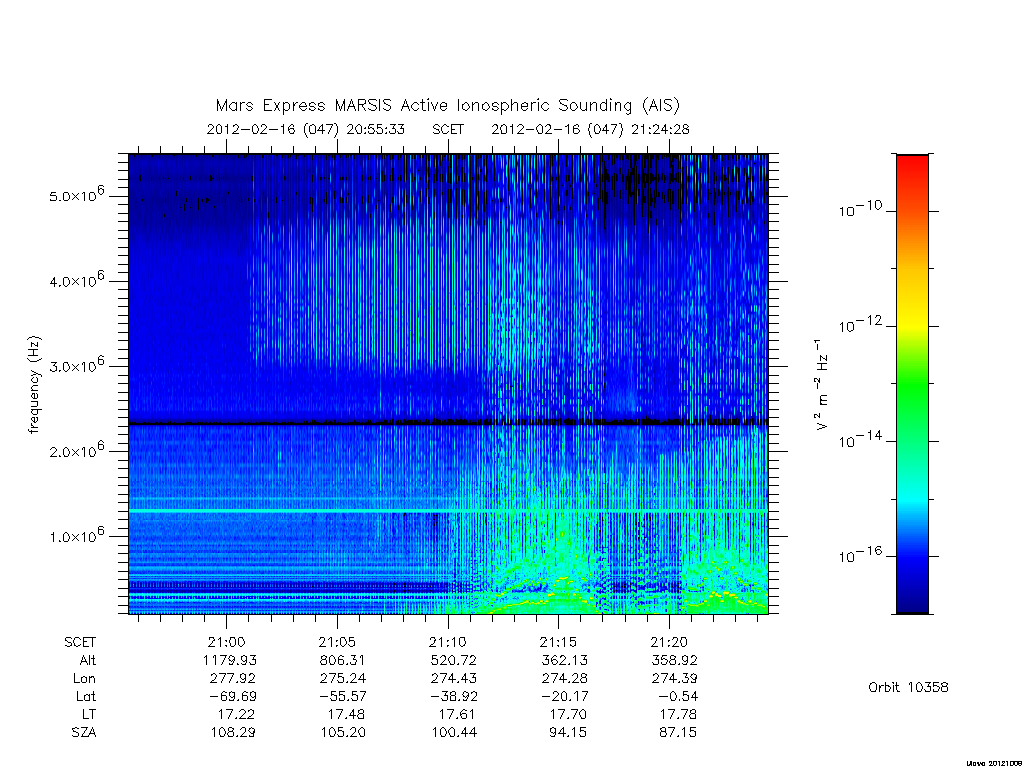This screenshot has height=768, width=1024.
Task: Click the green band of the colorbar
Action: pos(912,385)
